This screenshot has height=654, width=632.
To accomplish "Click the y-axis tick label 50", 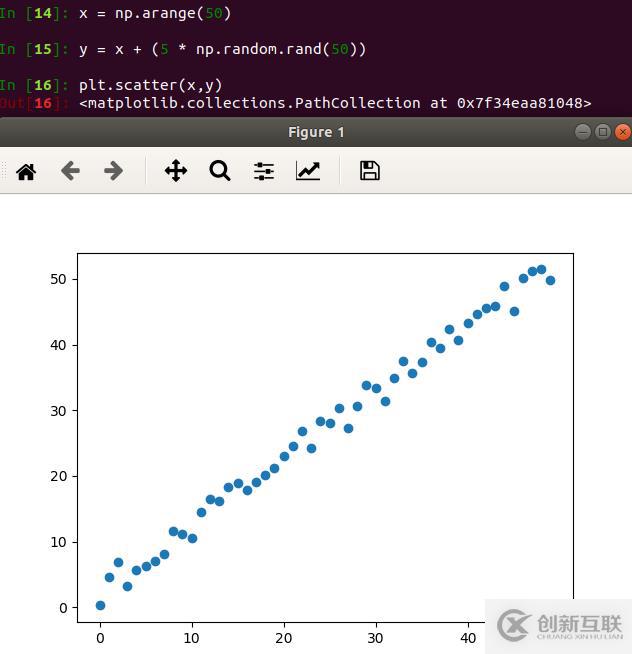I will pos(58,279).
